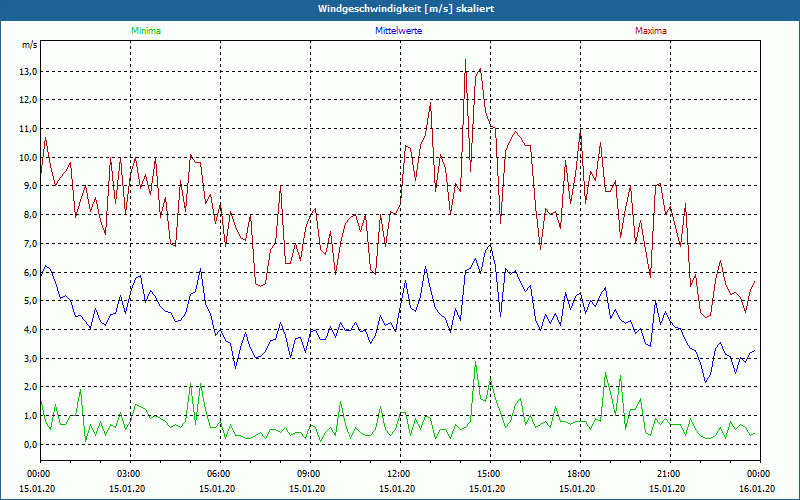Click the 03:00 time axis label
This screenshot has height=500, width=800.
tap(129, 474)
